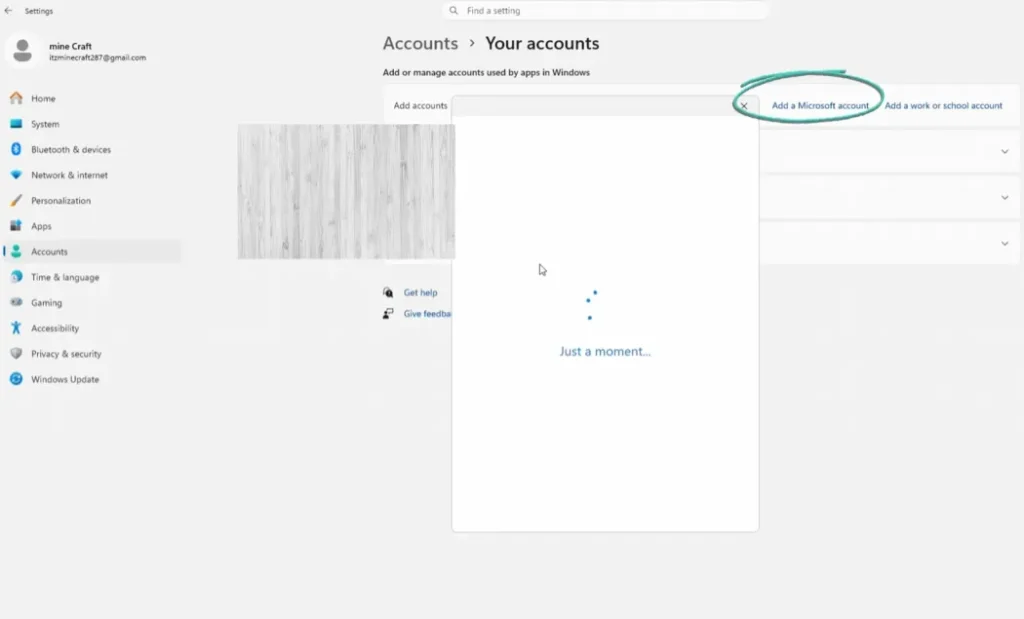Open Time & language settings
This screenshot has width=1024, height=619.
(65, 277)
